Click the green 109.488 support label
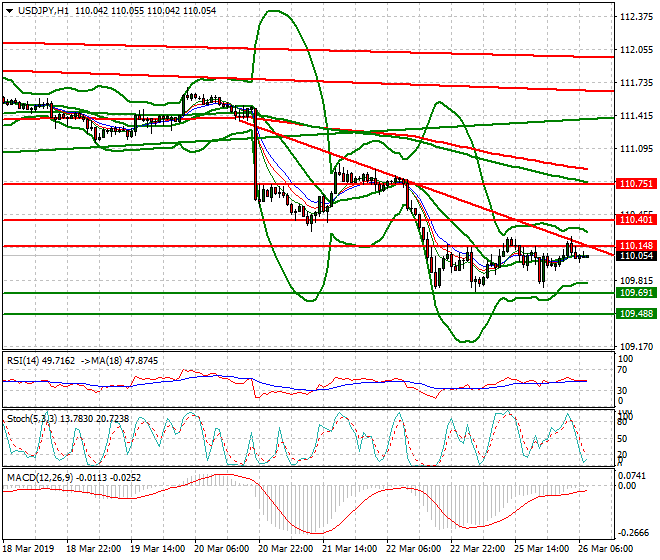The image size is (660, 560). (x=636, y=314)
